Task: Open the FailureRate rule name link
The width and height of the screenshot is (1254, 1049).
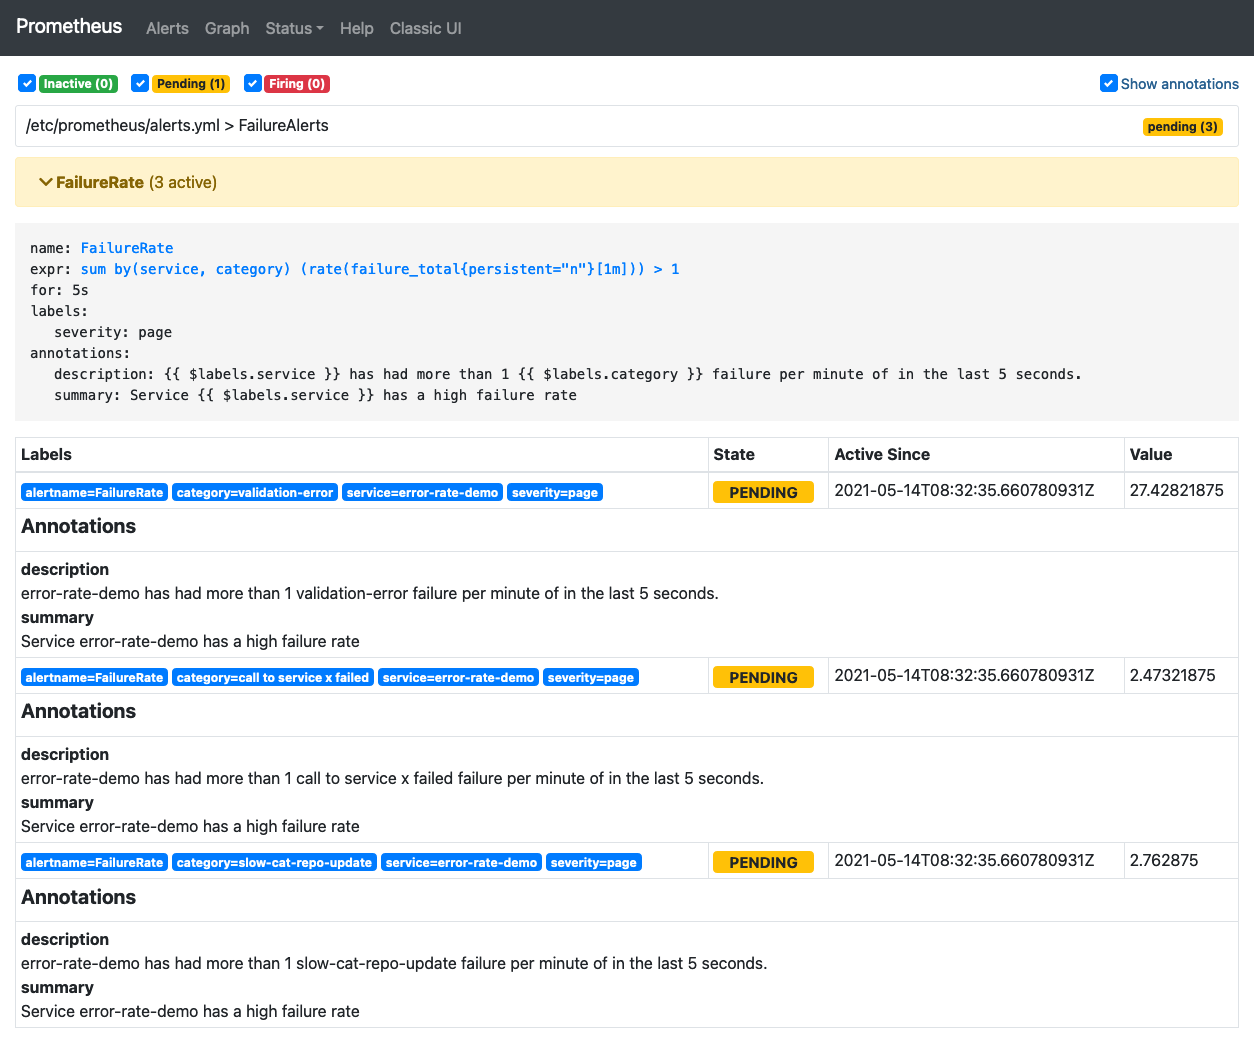Action: [x=127, y=248]
